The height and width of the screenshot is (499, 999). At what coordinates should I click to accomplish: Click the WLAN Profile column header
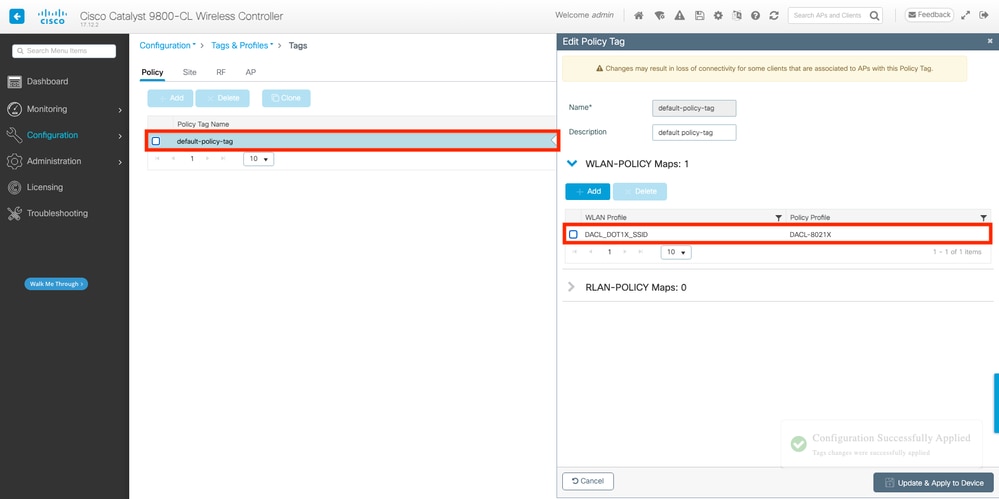606,218
